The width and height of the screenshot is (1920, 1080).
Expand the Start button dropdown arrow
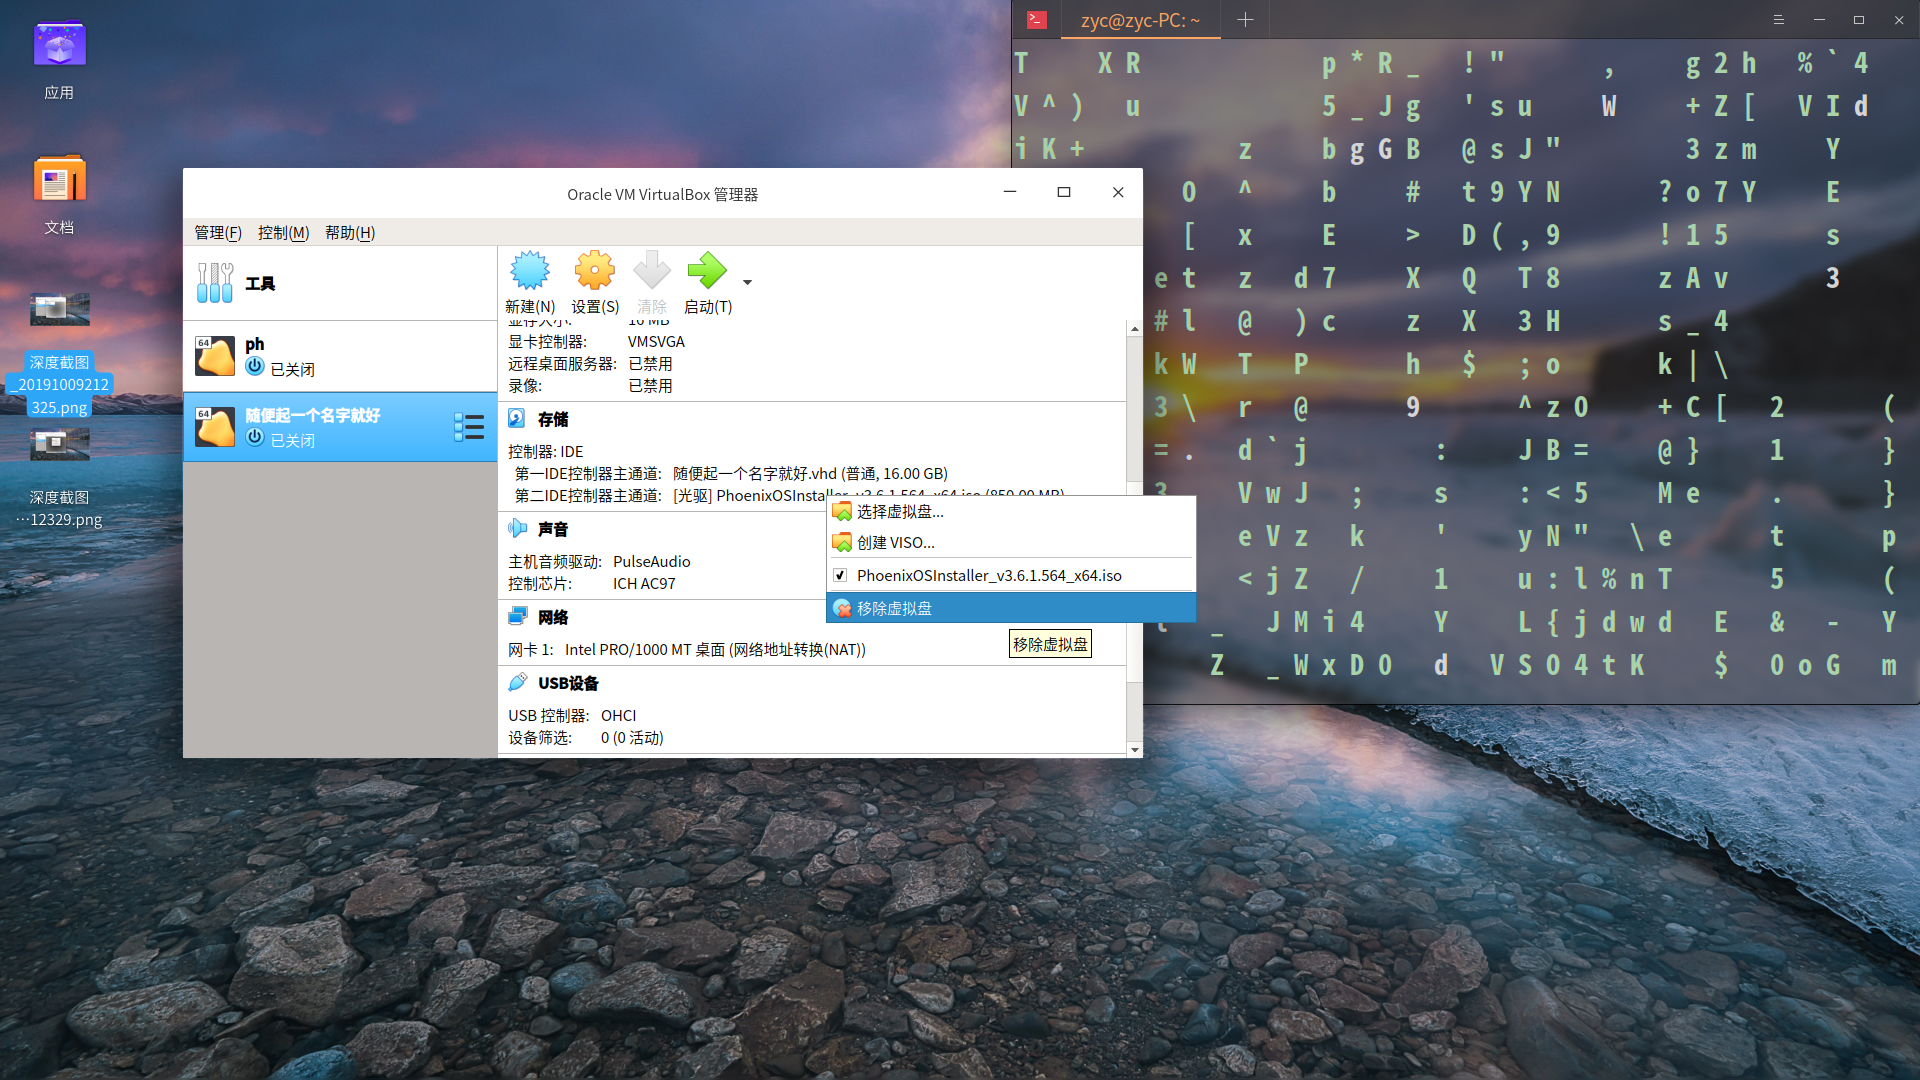click(747, 282)
